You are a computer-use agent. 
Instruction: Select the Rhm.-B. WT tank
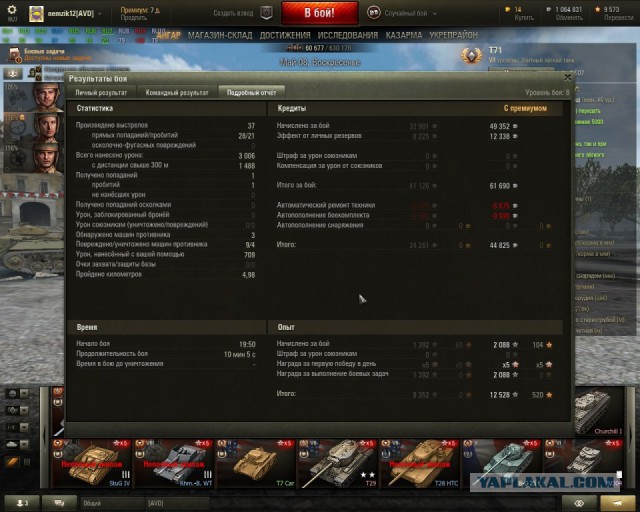173,463
